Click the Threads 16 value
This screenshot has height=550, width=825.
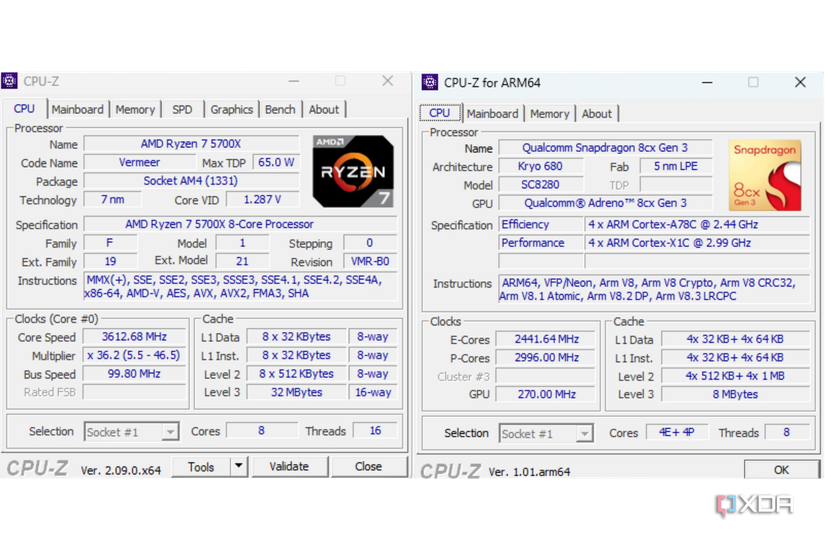[375, 431]
